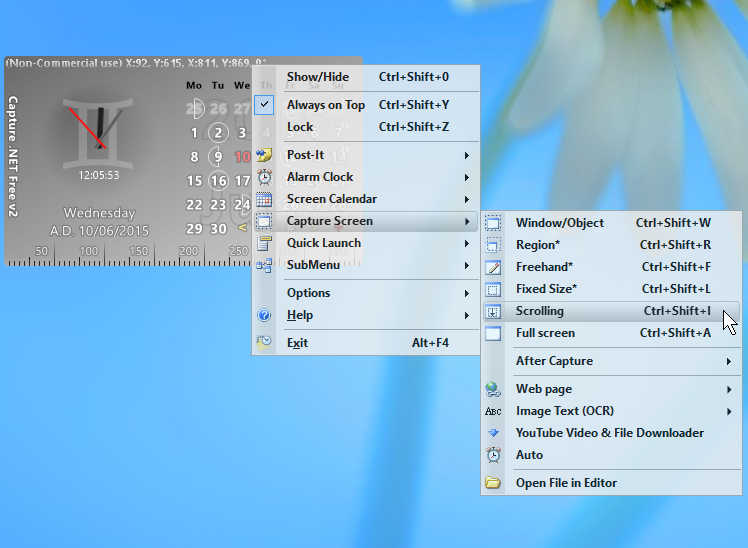Click calendar day 30 in the widget
The height and width of the screenshot is (548, 748).
[x=218, y=229]
